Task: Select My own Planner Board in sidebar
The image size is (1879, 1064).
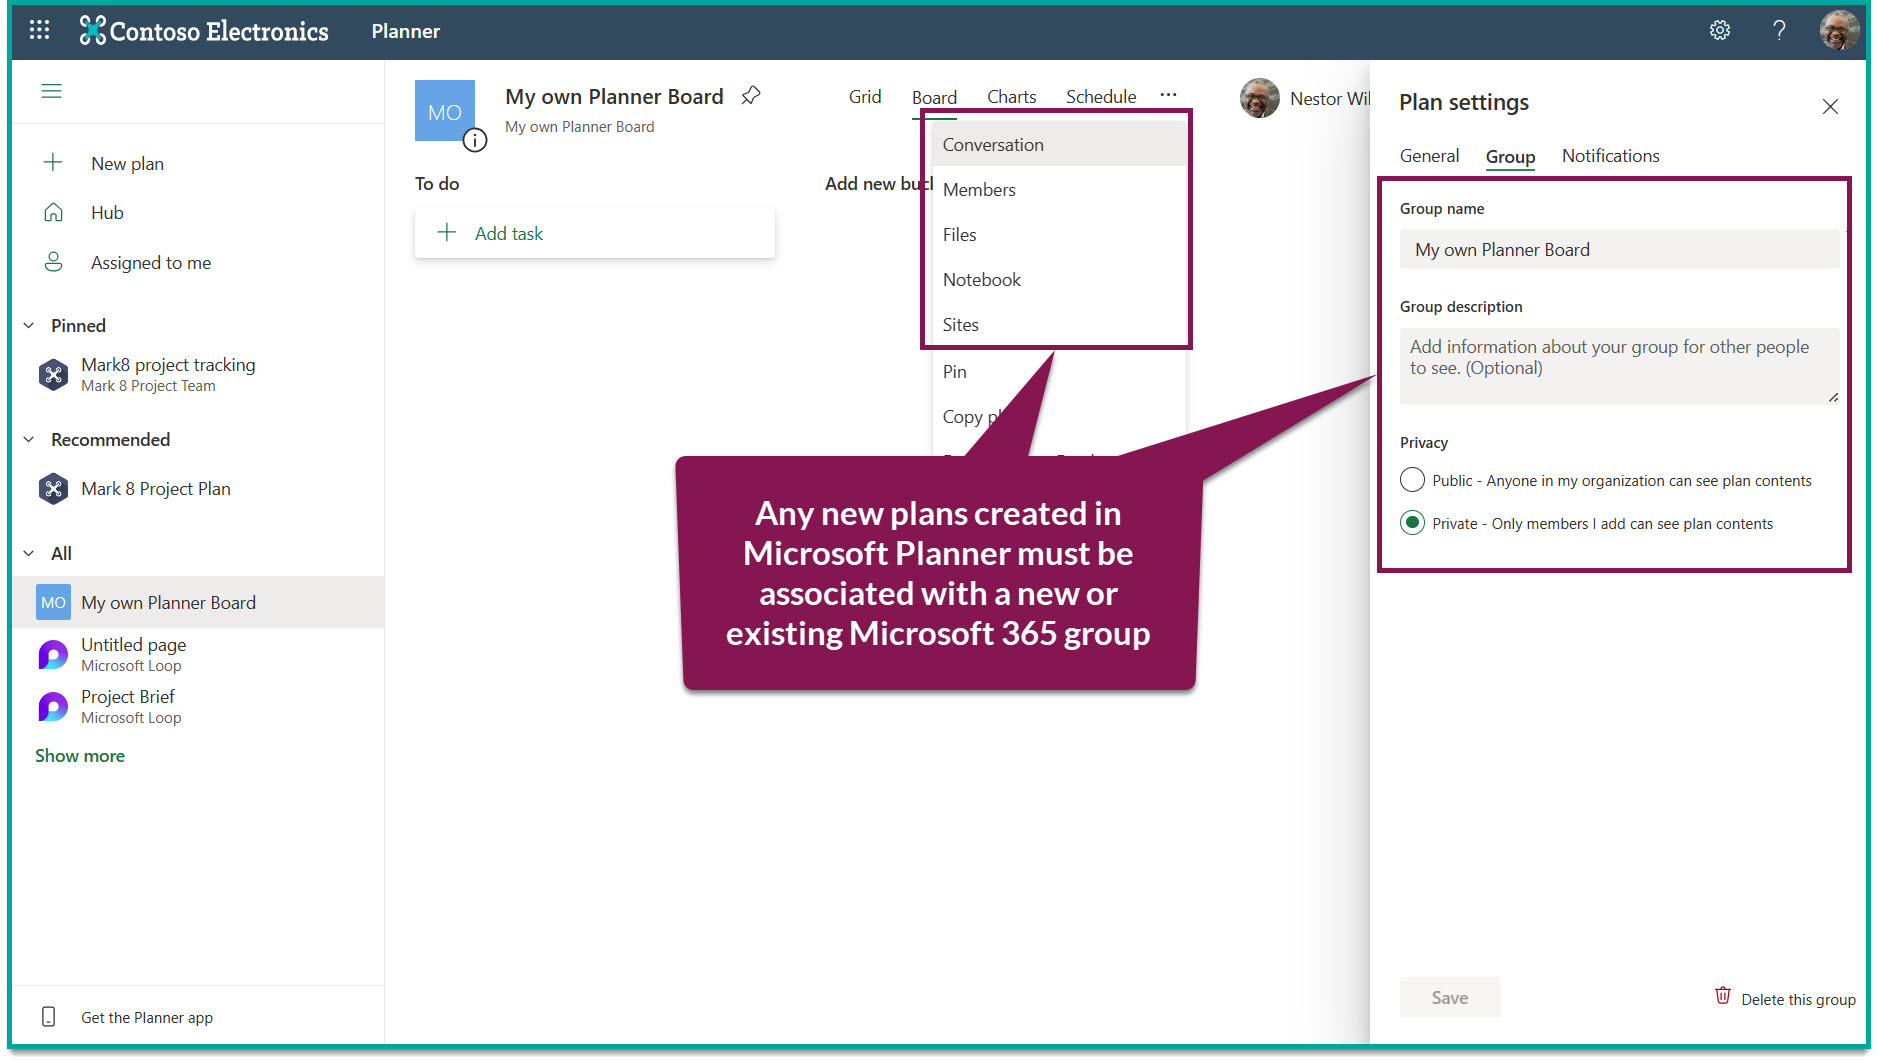Action: [x=198, y=602]
